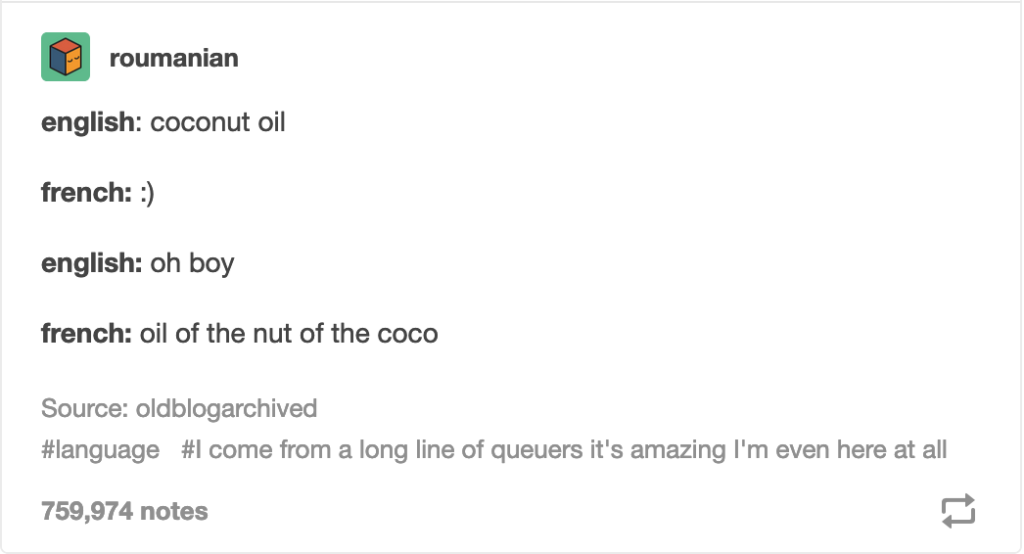Screen dimensions: 1024x554
Task: Click the bold 'french:' before 'oil of'
Action: click(x=86, y=333)
